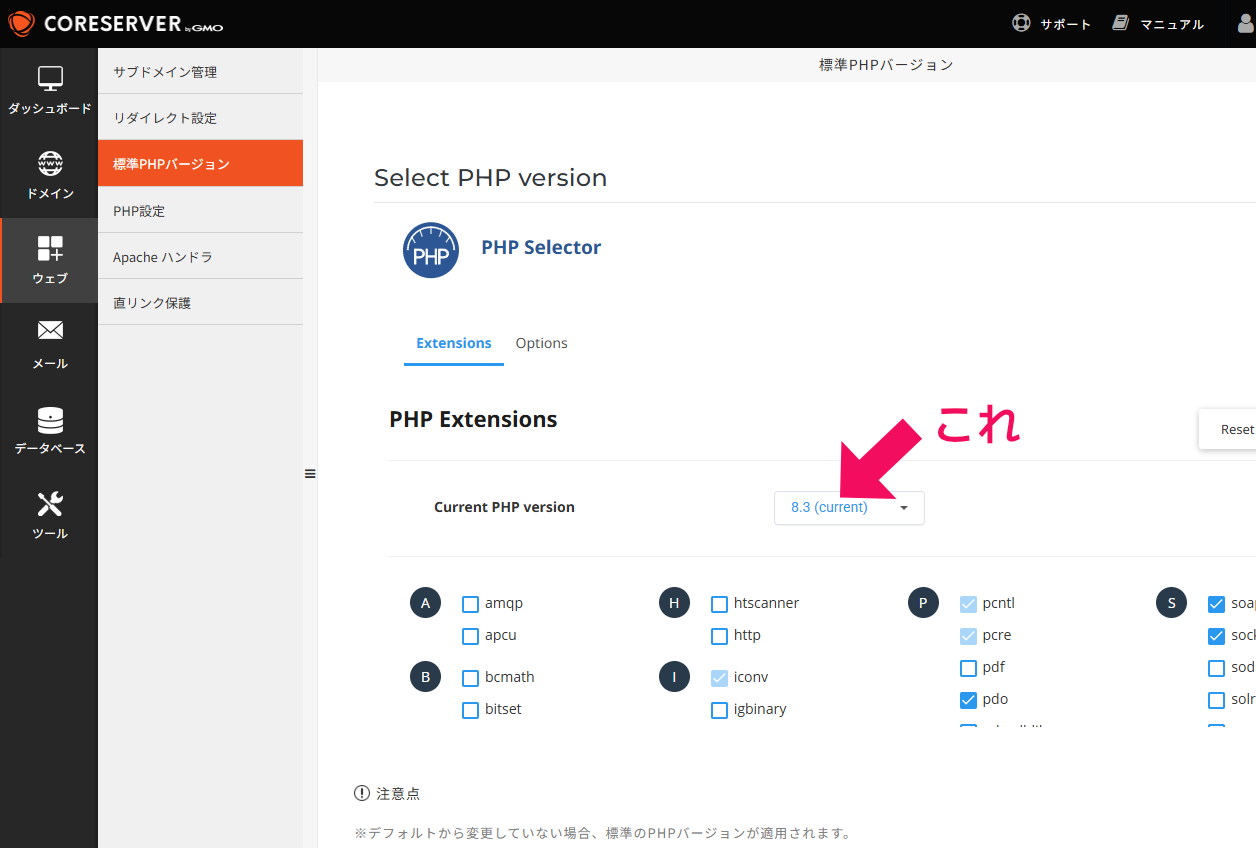Image resolution: width=1256 pixels, height=848 pixels.
Task: Click the PHP Extensions heading
Action: [x=473, y=420]
